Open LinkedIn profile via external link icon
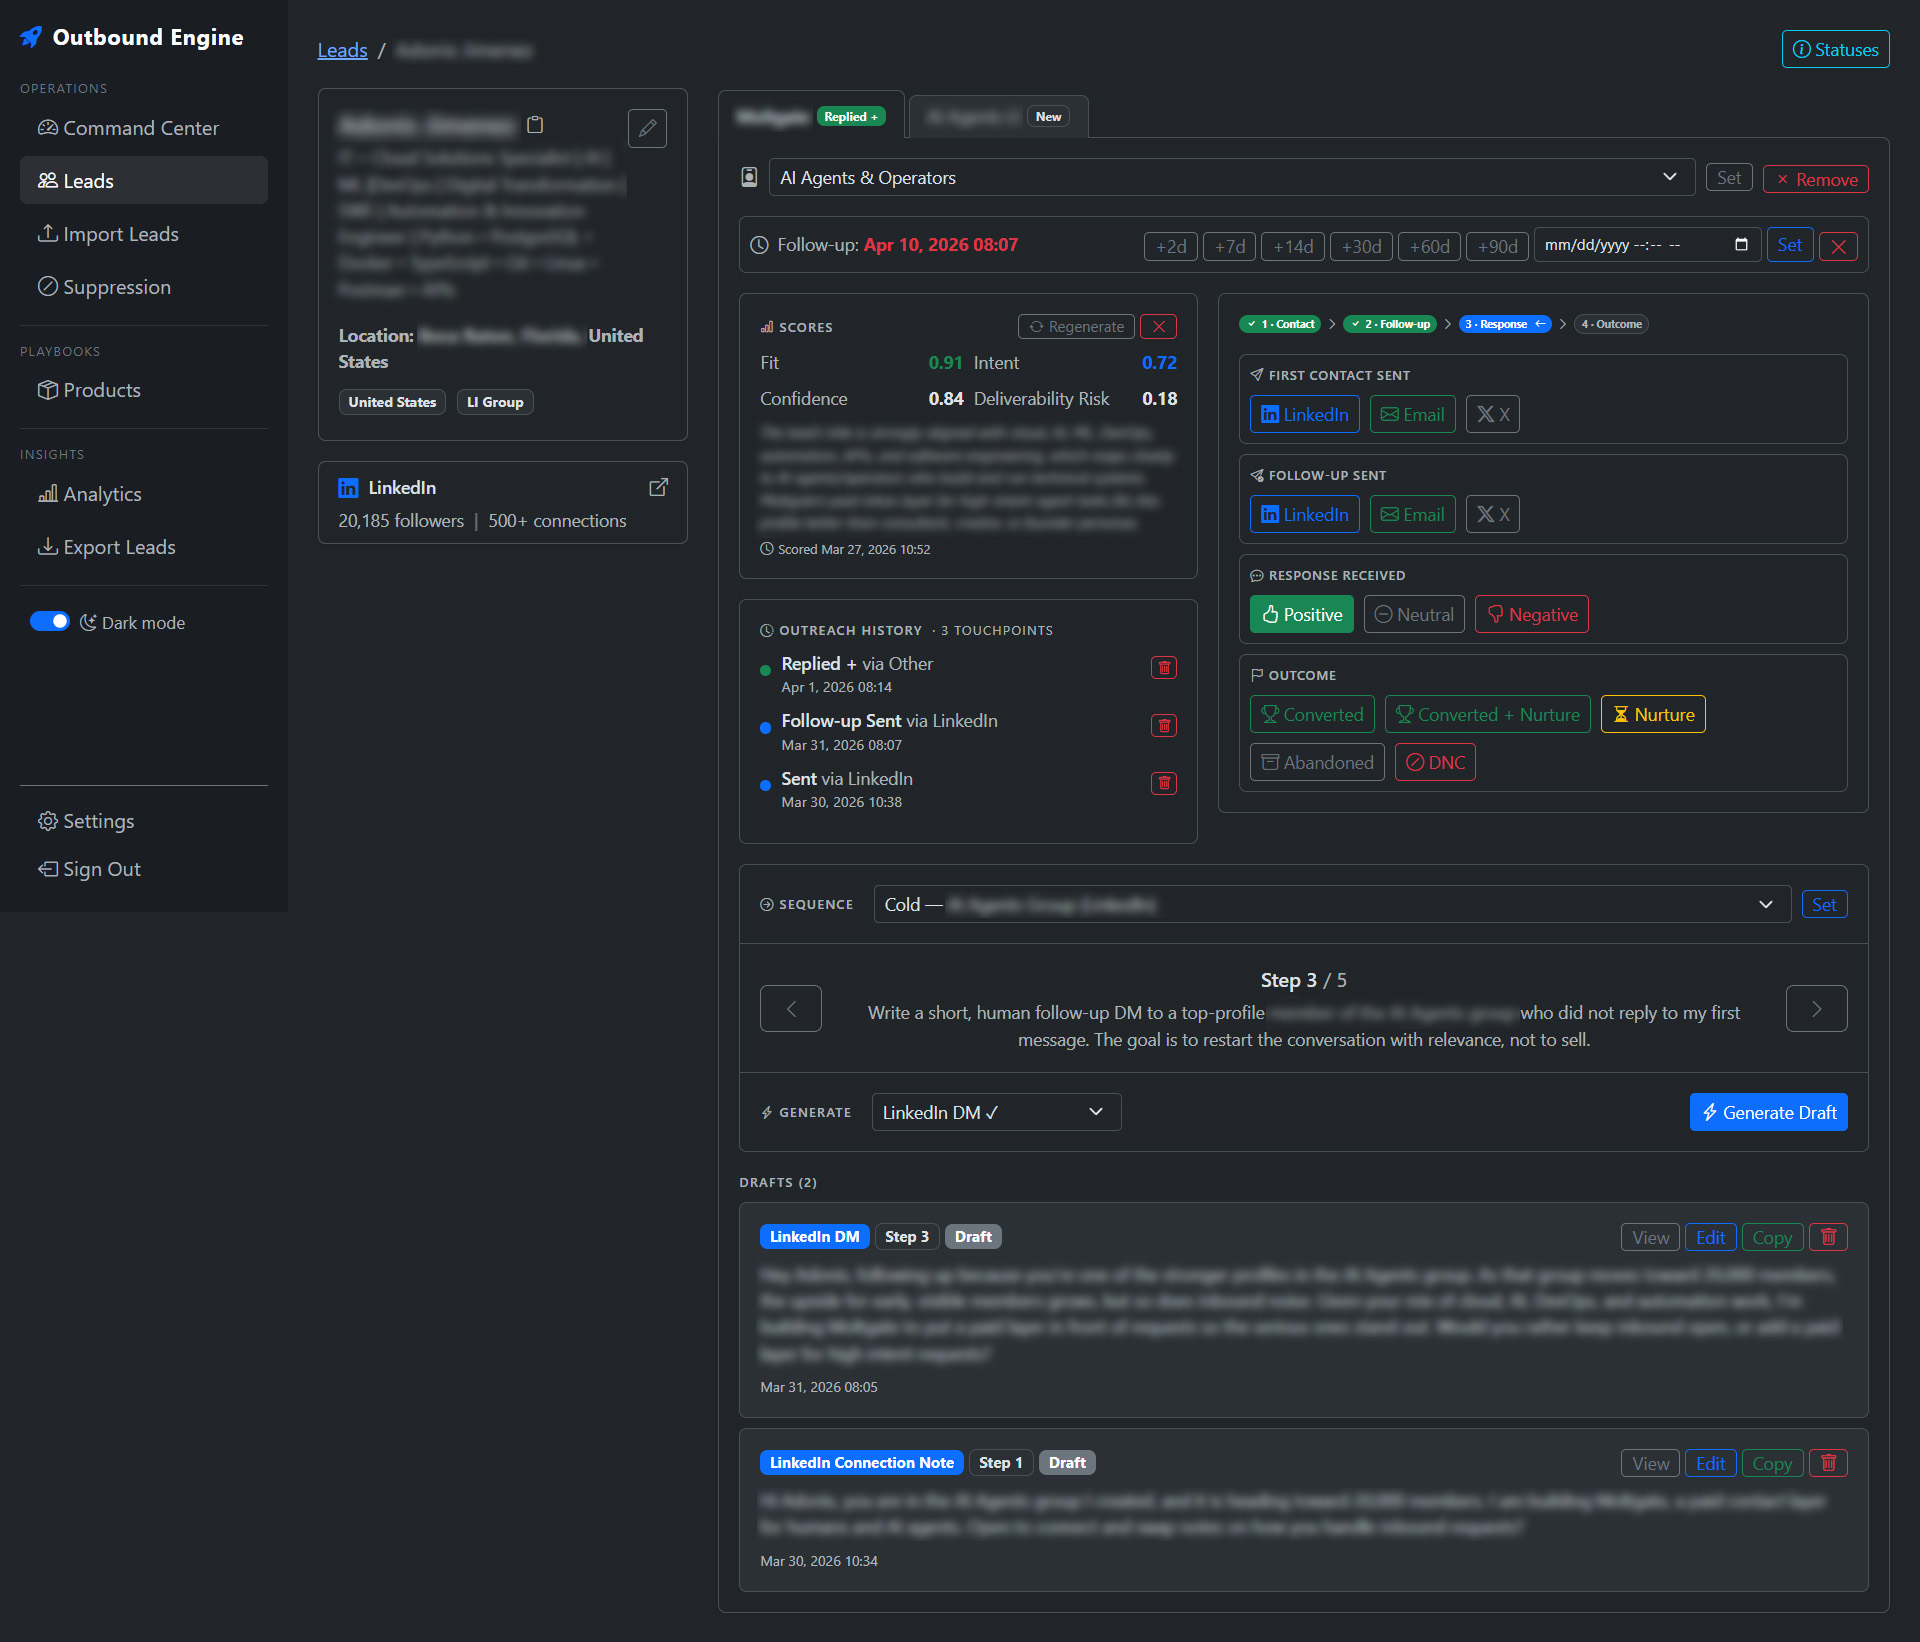 click(659, 487)
